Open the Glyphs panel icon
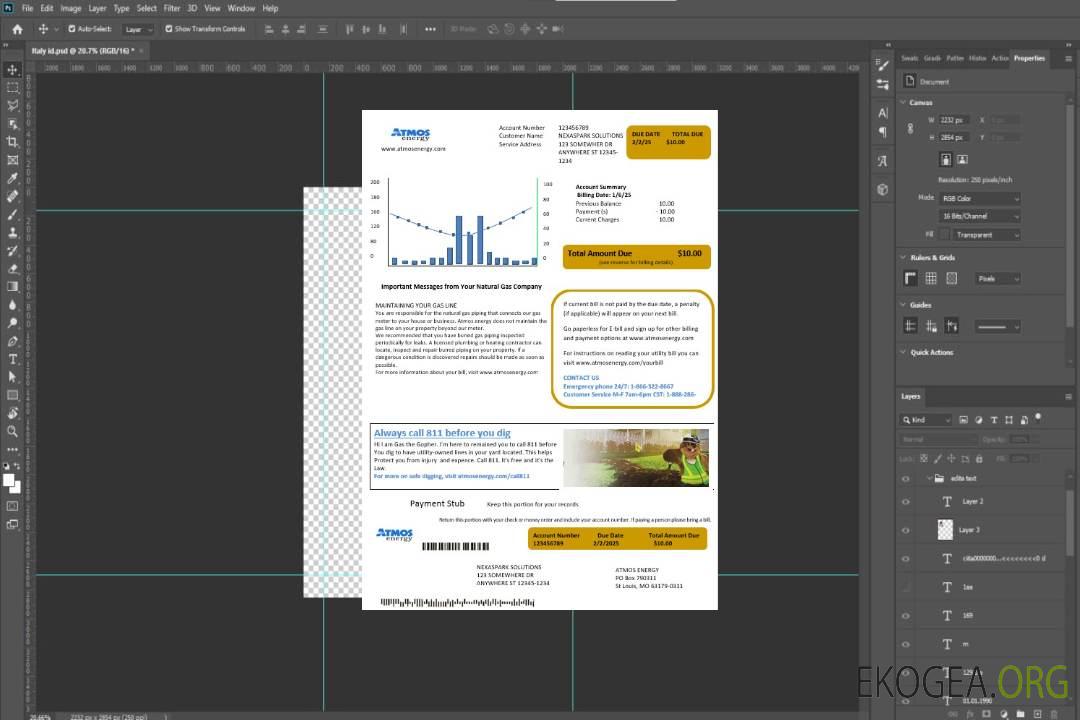The width and height of the screenshot is (1080, 720). pos(883,161)
